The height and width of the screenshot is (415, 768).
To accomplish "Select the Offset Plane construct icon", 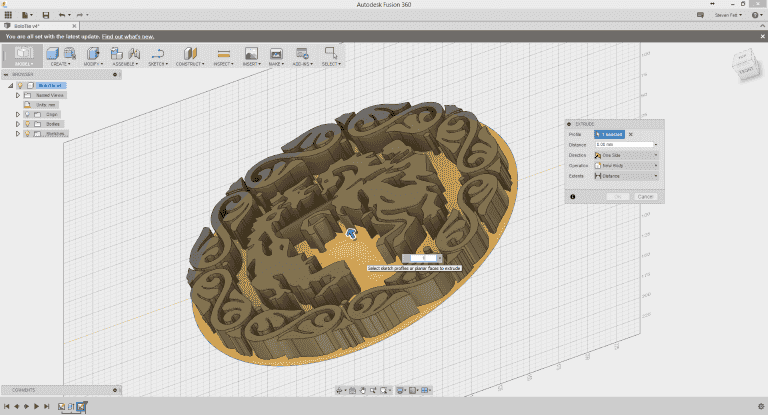I will [190, 53].
